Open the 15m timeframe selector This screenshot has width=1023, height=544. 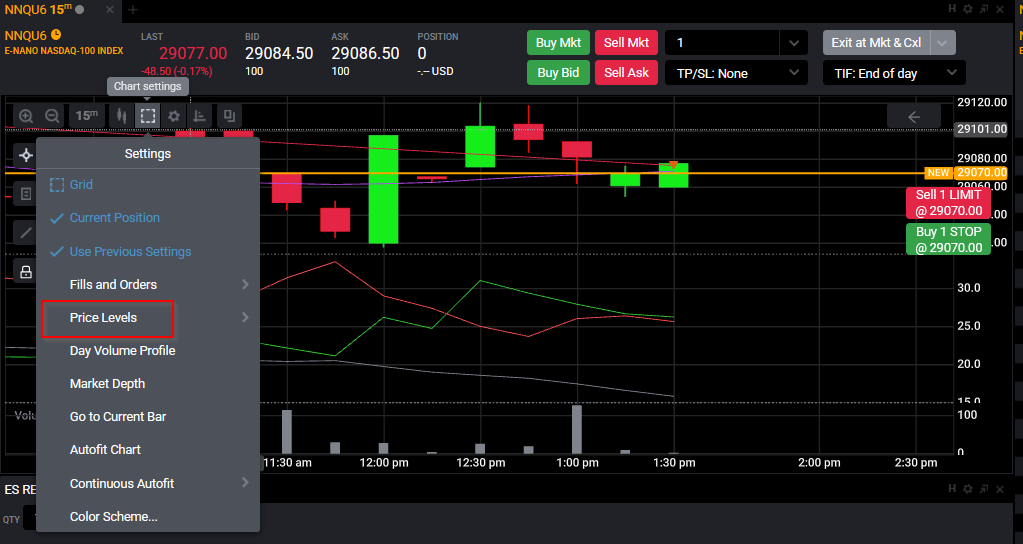(x=87, y=116)
